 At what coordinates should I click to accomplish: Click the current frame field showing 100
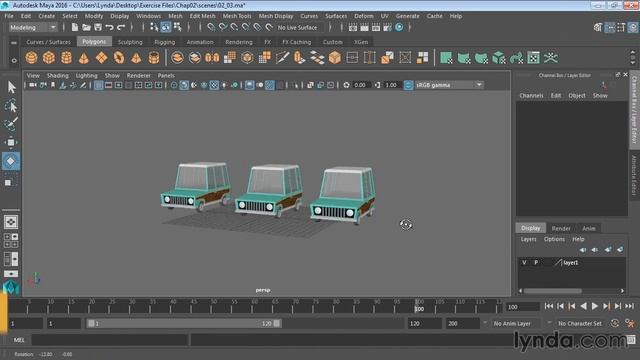coord(522,307)
